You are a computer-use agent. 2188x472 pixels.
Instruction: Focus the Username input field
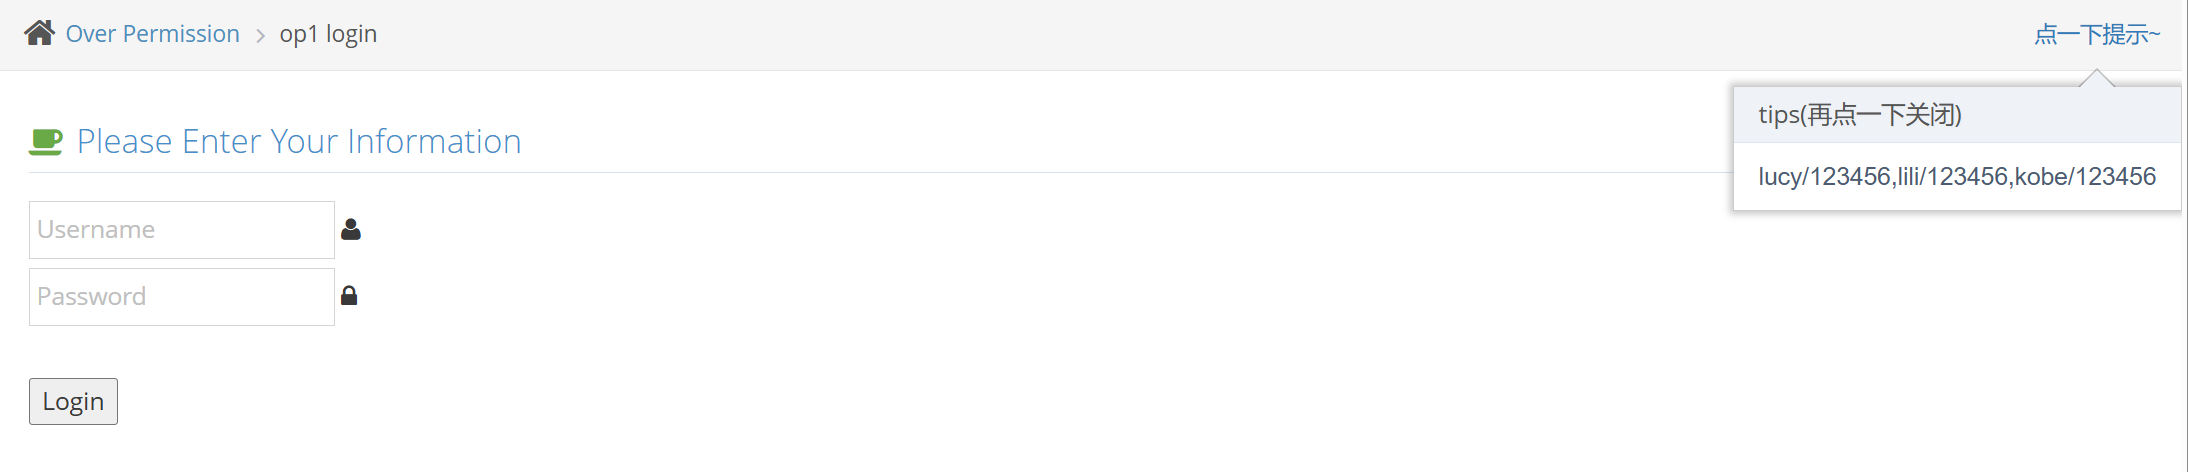pos(182,230)
